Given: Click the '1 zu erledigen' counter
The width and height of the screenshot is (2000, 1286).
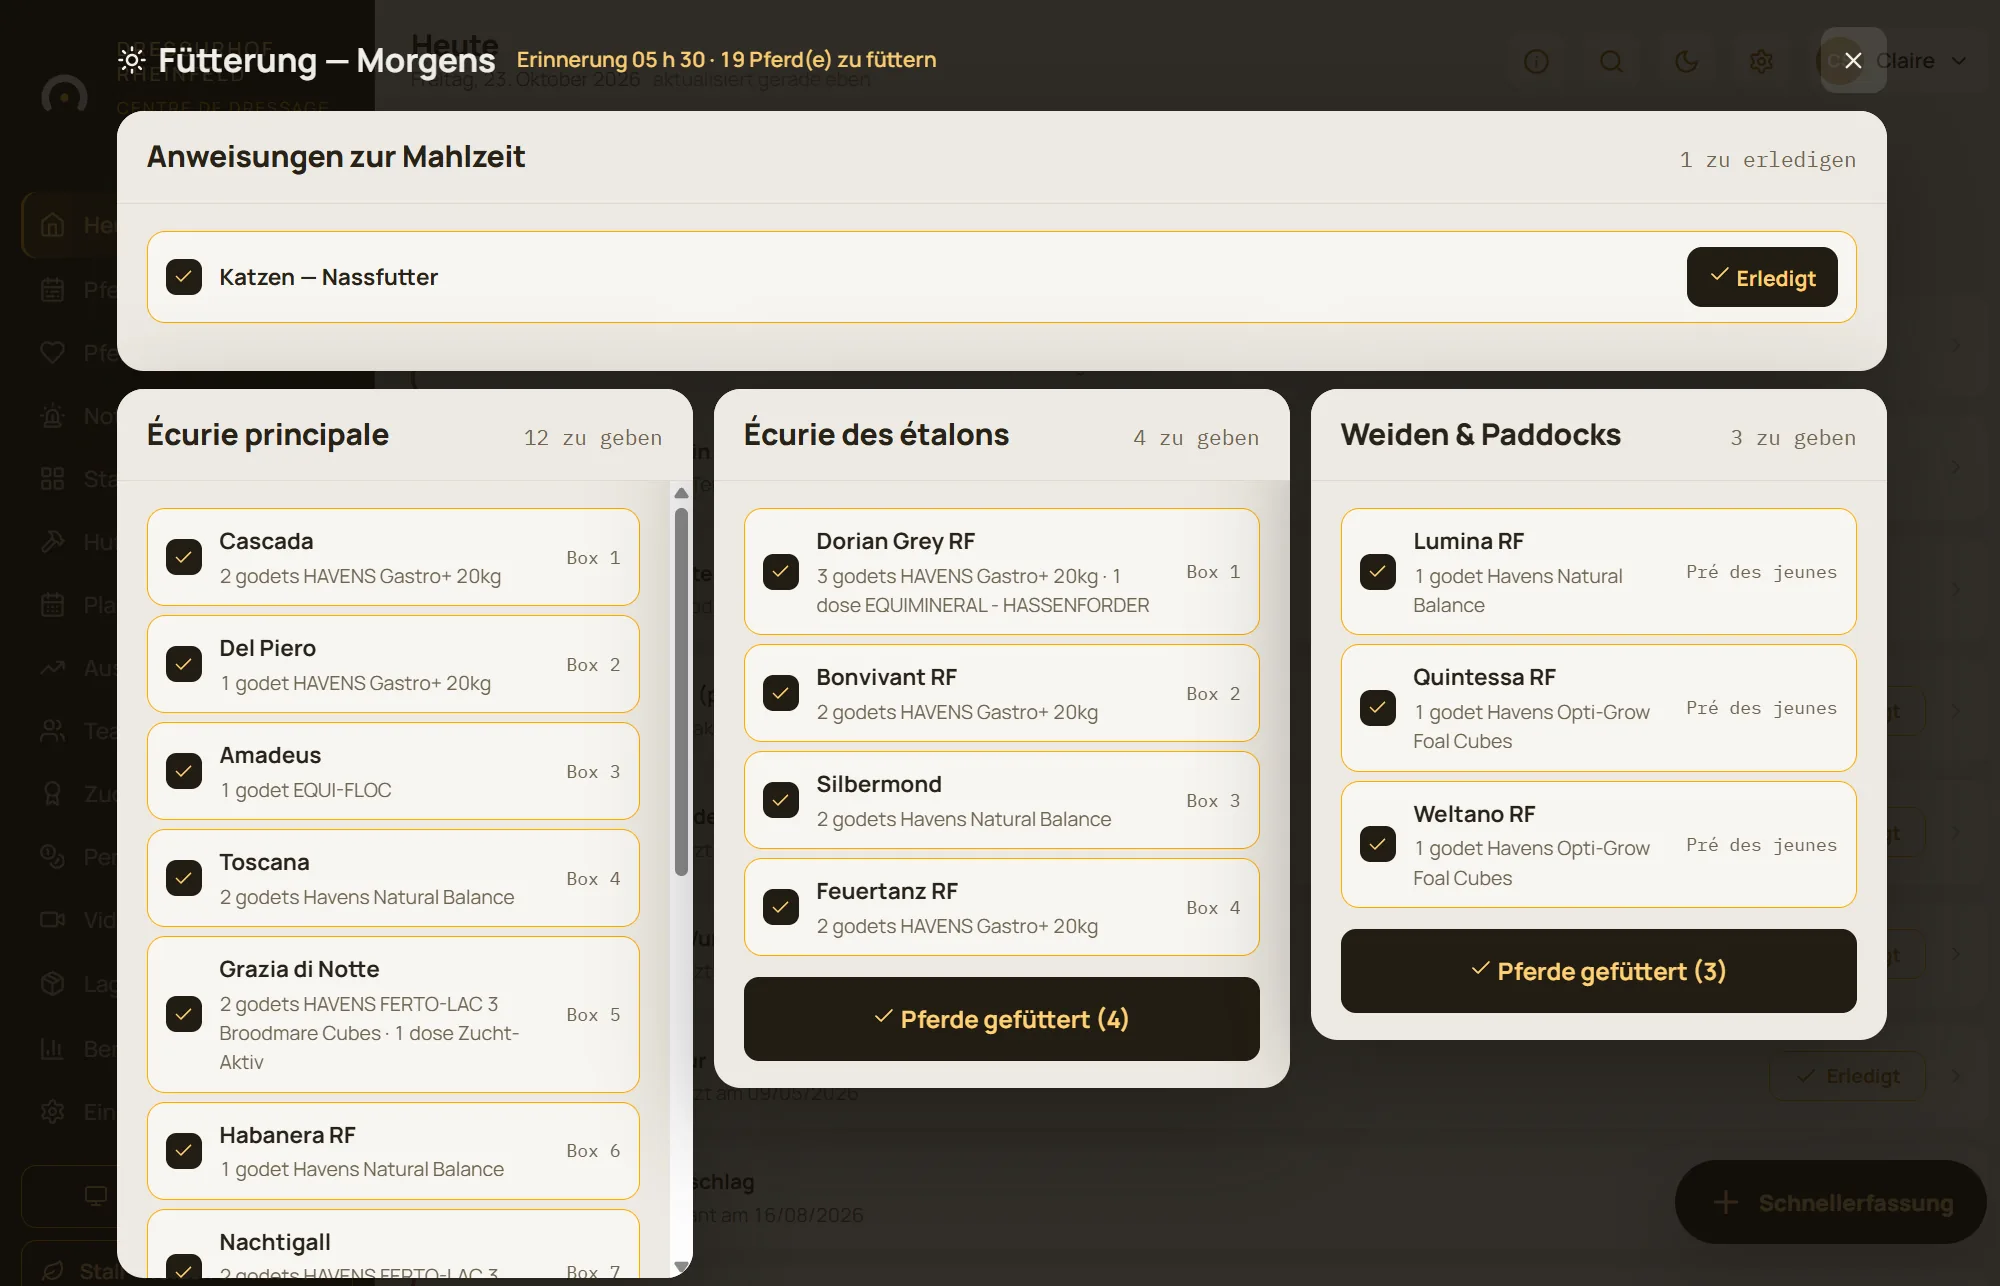Looking at the screenshot, I should [x=1767, y=159].
